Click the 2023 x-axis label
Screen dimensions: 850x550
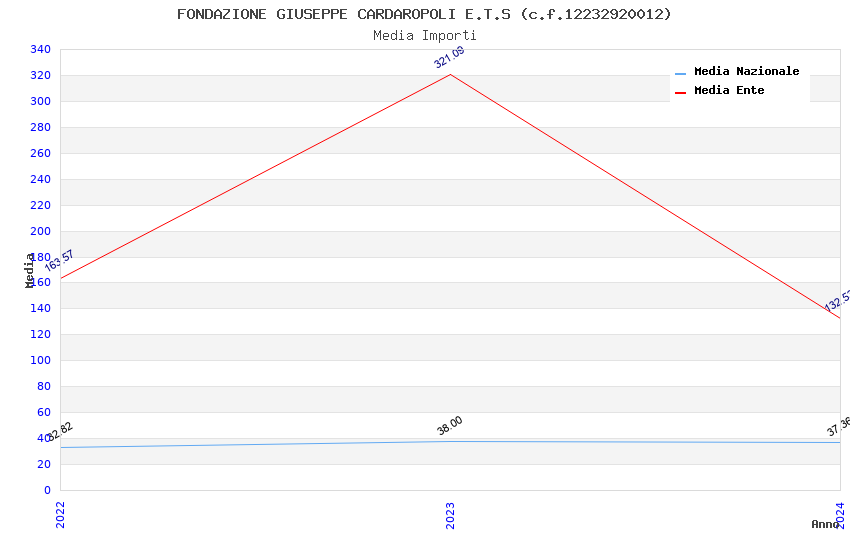450,515
